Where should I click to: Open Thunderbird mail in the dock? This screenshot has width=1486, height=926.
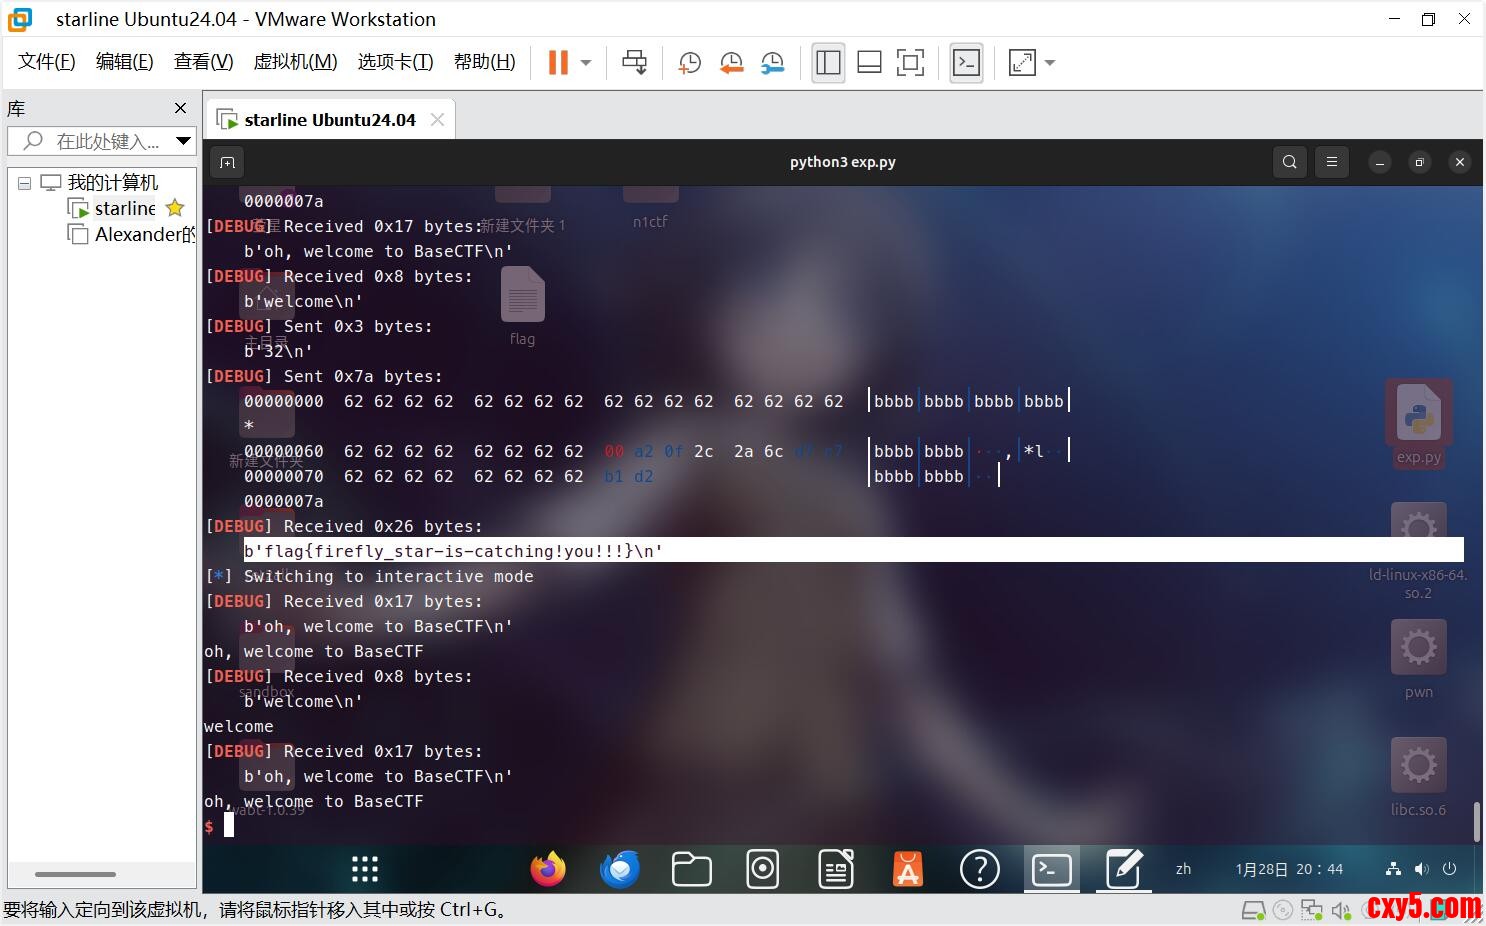point(619,869)
